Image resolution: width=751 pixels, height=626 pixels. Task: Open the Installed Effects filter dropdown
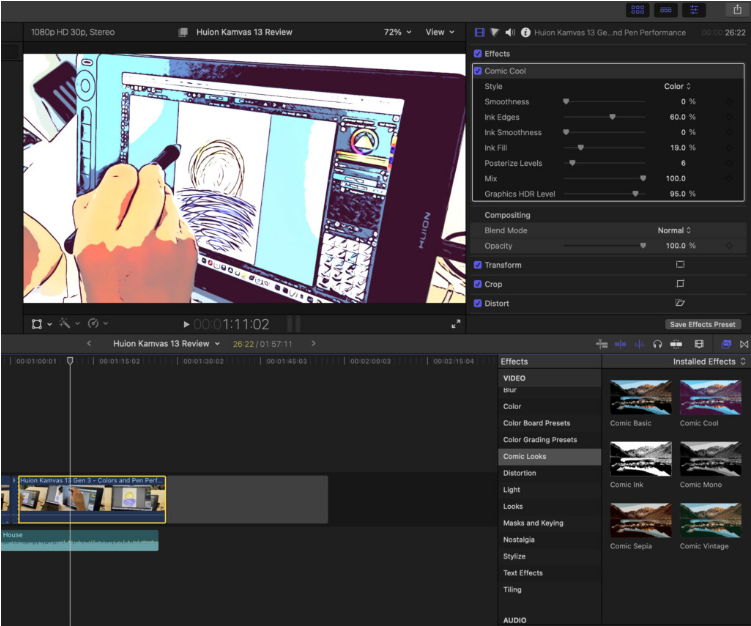point(709,362)
